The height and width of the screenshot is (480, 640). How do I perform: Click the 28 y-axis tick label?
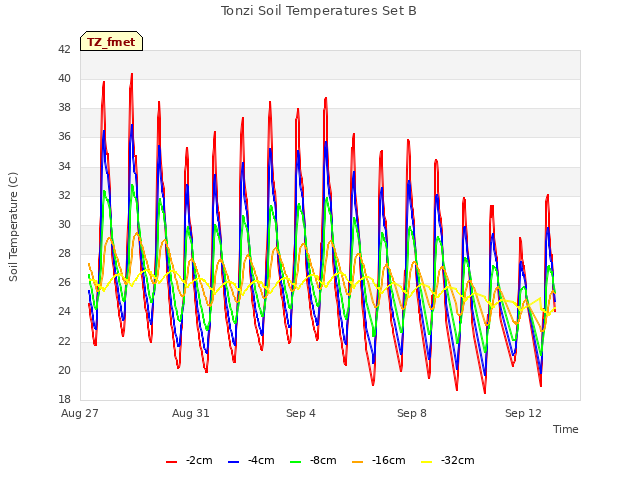pyautogui.click(x=64, y=253)
